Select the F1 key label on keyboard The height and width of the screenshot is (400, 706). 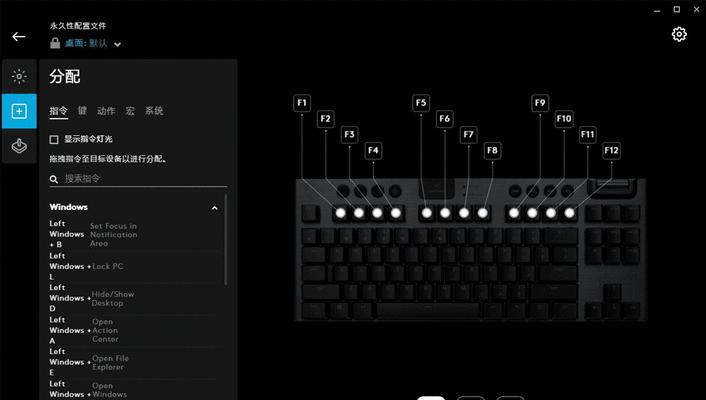tap(302, 103)
